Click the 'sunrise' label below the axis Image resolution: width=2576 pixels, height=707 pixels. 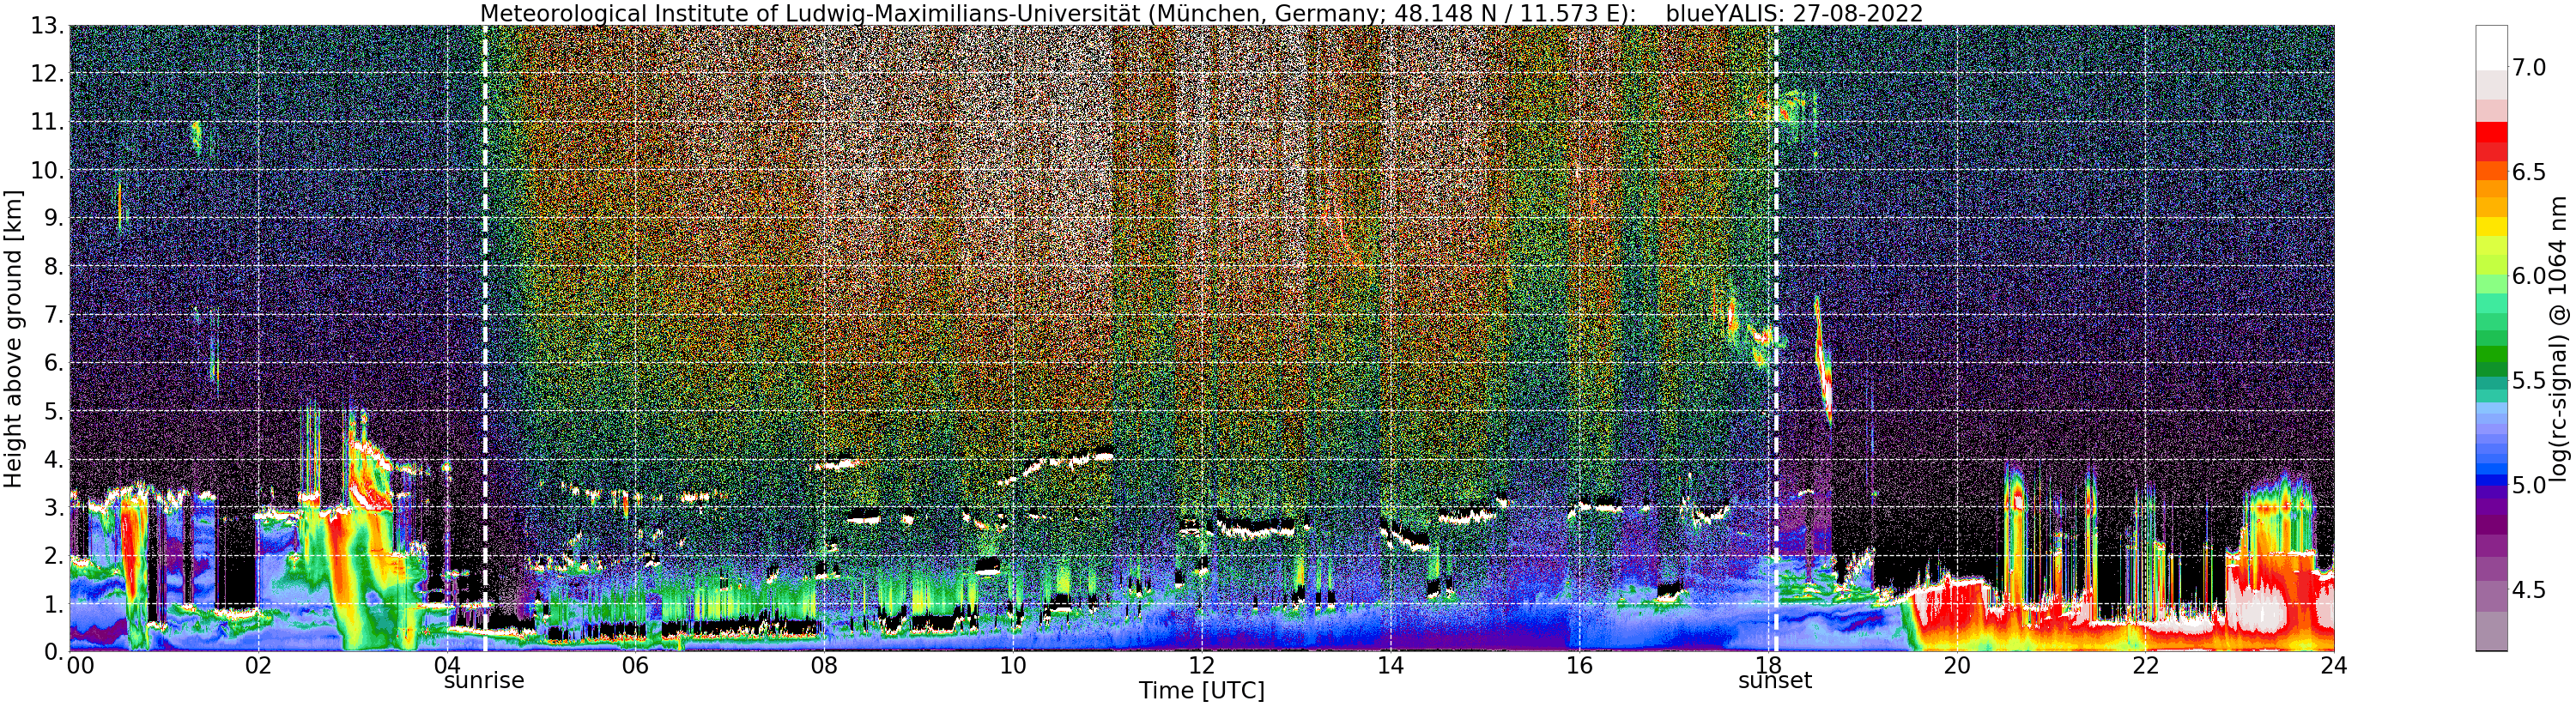click(484, 681)
